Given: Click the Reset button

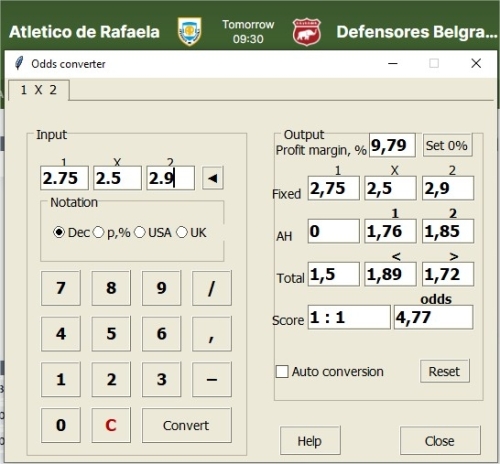Looking at the screenshot, I should (445, 371).
